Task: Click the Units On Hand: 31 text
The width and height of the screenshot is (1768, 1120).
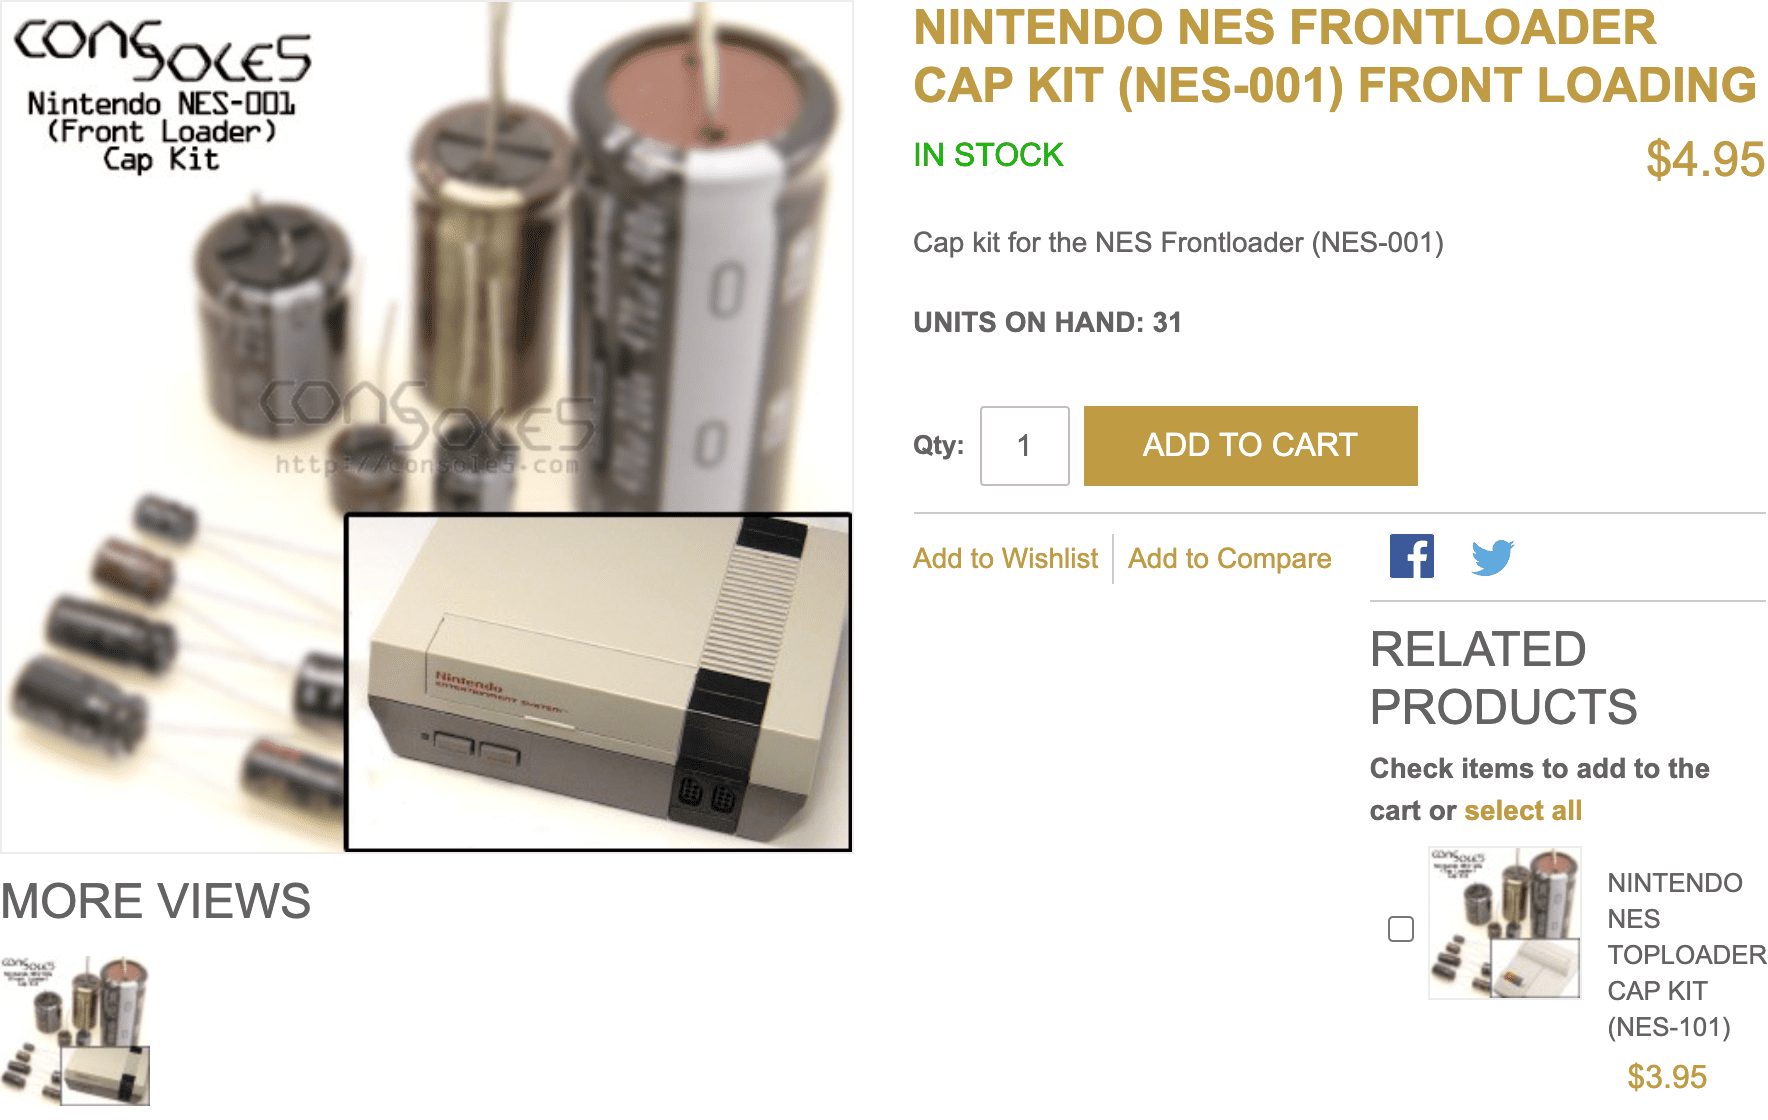Action: point(1047,322)
